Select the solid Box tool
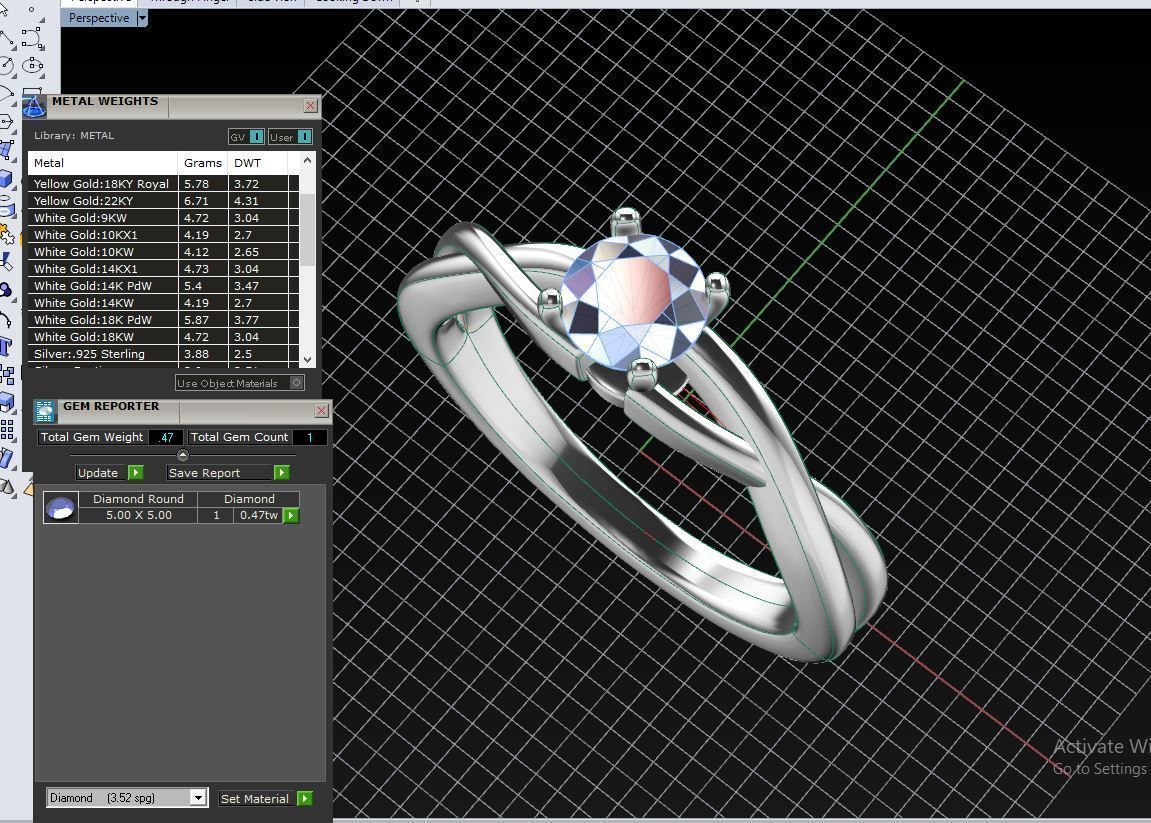 [7, 178]
